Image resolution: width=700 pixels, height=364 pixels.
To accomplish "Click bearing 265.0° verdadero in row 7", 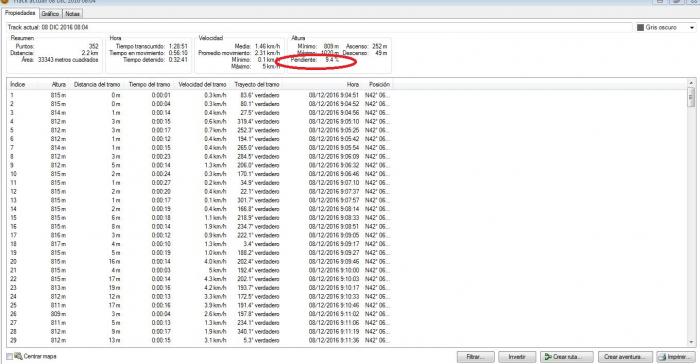I will [x=258, y=148].
